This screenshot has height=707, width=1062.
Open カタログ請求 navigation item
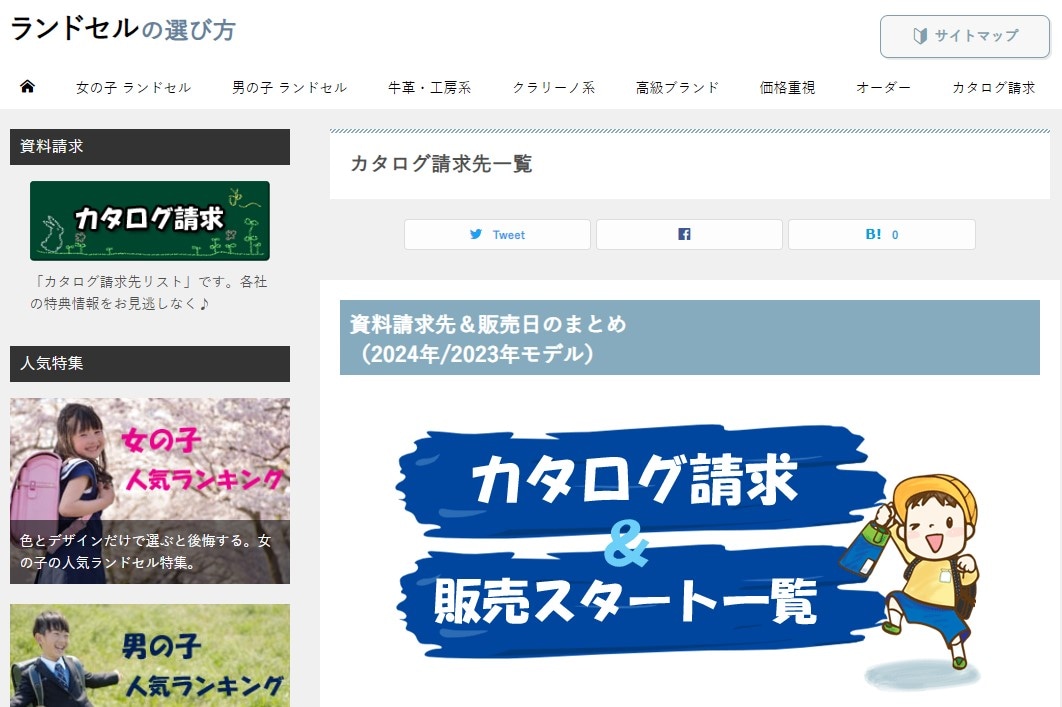tap(993, 88)
